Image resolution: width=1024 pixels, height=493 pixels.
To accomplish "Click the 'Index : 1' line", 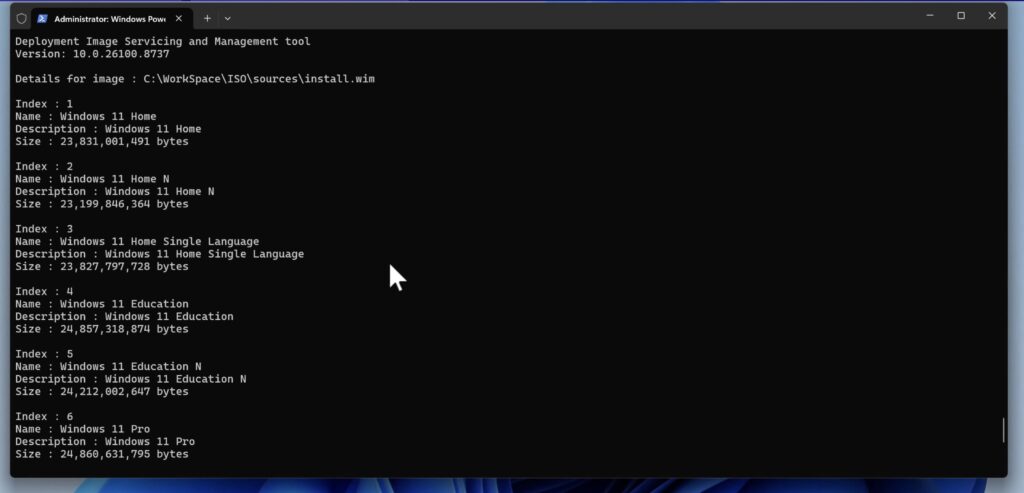I will tap(44, 104).
